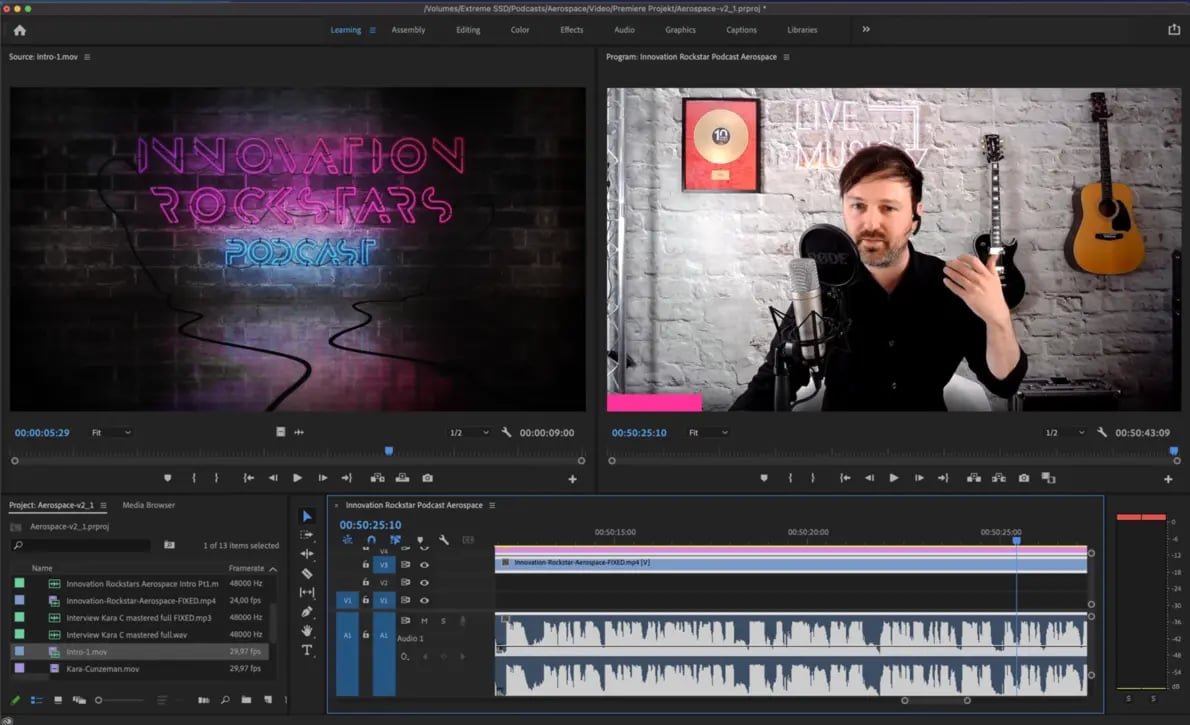Hide track V3 using its eye icon
The width and height of the screenshot is (1190, 725).
[x=424, y=565]
